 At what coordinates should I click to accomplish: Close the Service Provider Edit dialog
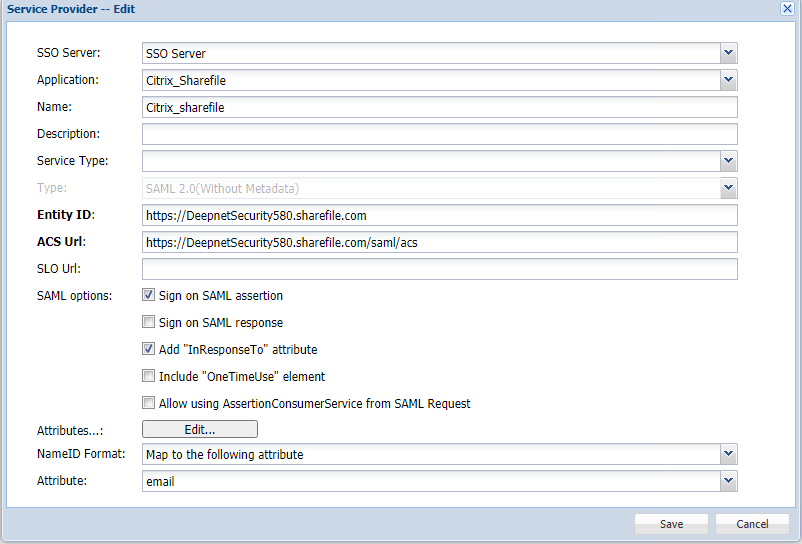point(787,8)
